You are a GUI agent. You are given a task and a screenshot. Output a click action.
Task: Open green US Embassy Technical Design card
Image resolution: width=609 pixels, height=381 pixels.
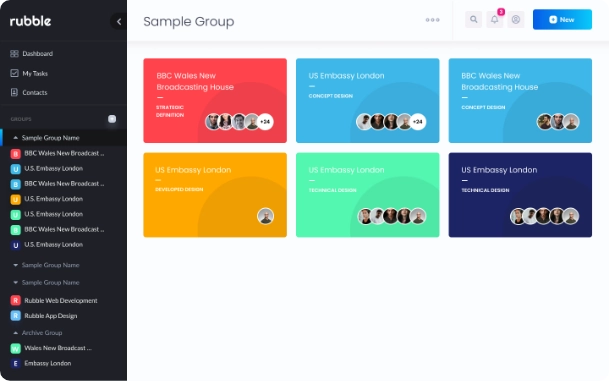point(367,195)
